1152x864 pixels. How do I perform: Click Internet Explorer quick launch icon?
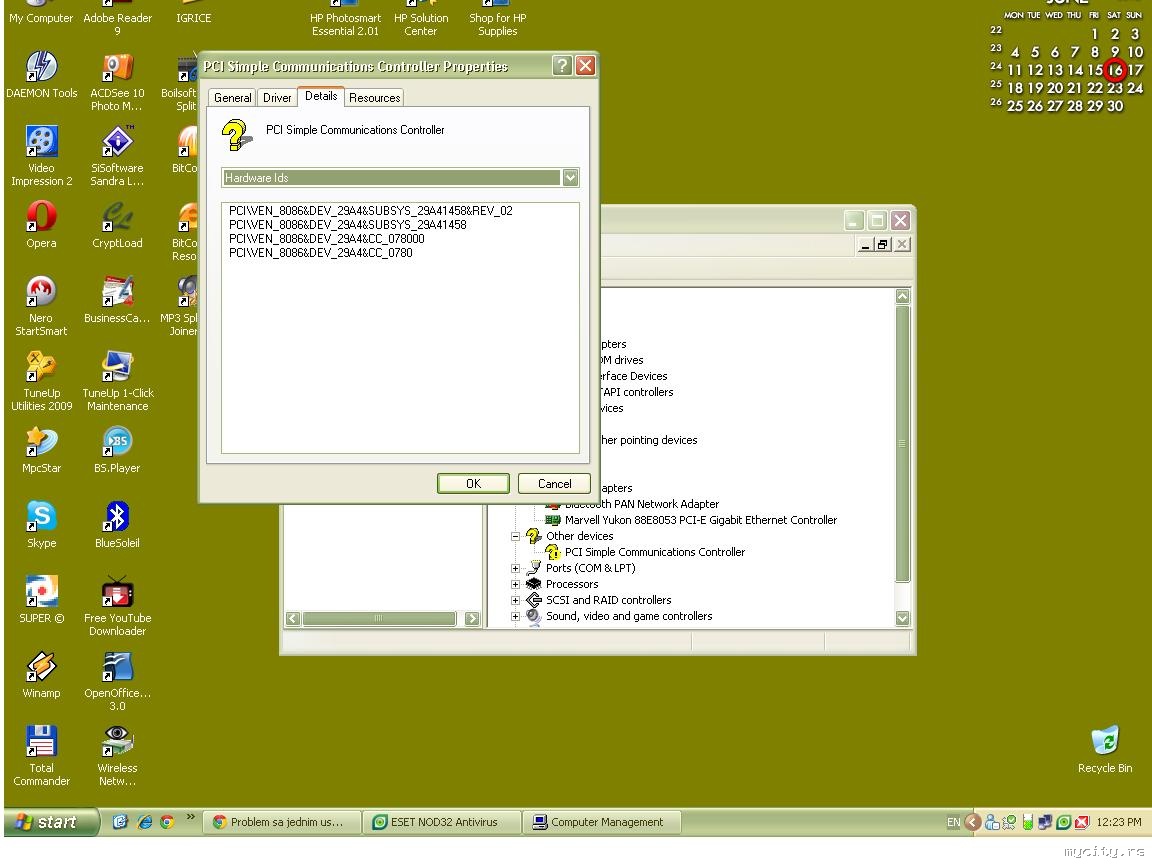tap(145, 822)
